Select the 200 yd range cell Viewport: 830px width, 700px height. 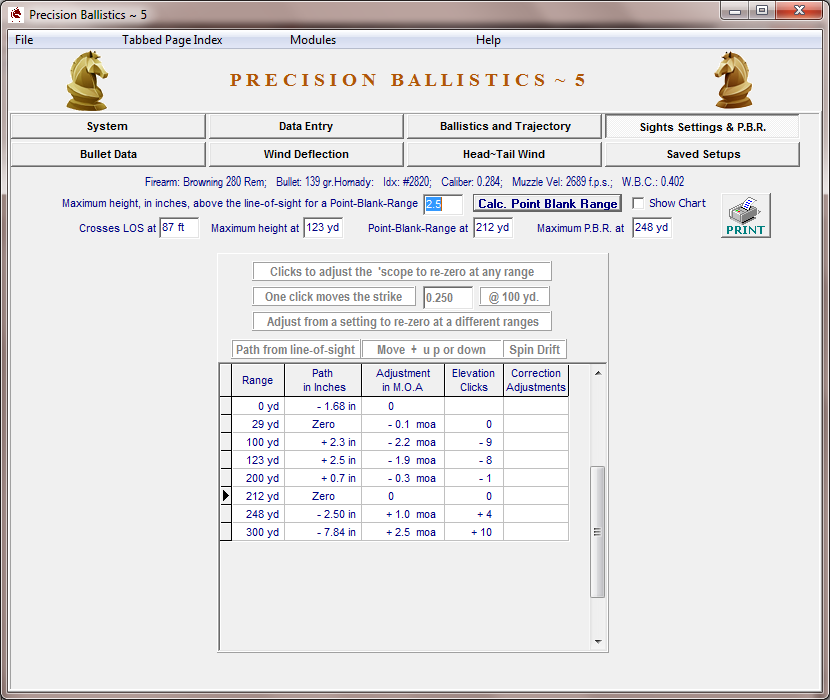(x=258, y=478)
